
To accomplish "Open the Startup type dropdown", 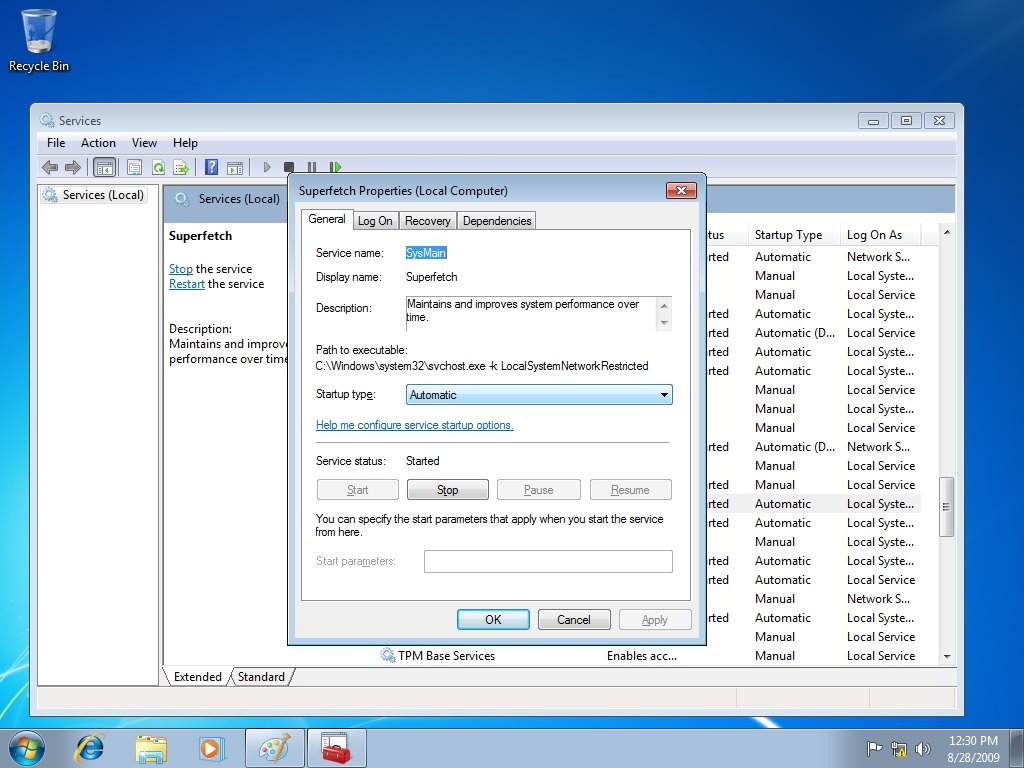I will [539, 395].
